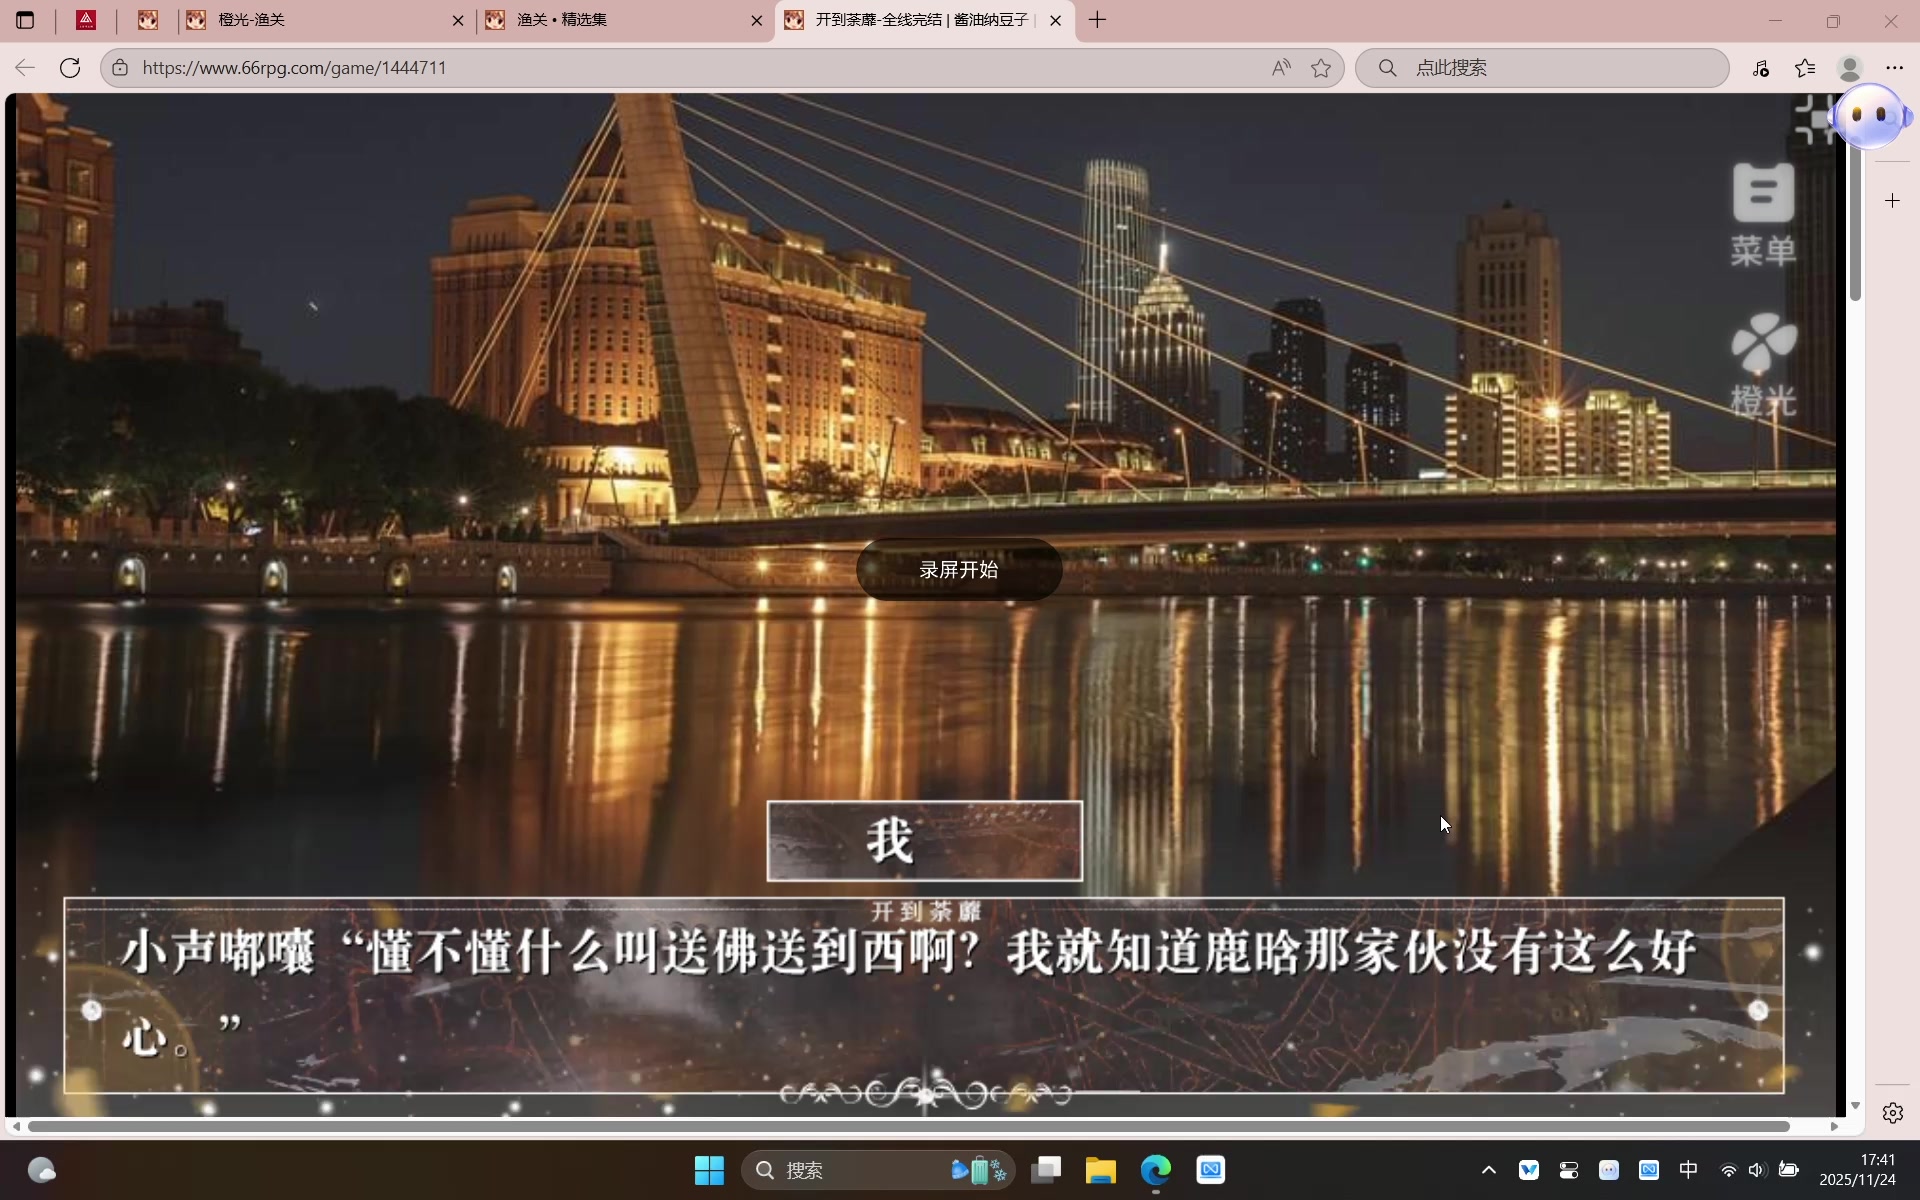This screenshot has width=1920, height=1200.
Task: Open browser settings and more menu
Action: point(1894,68)
